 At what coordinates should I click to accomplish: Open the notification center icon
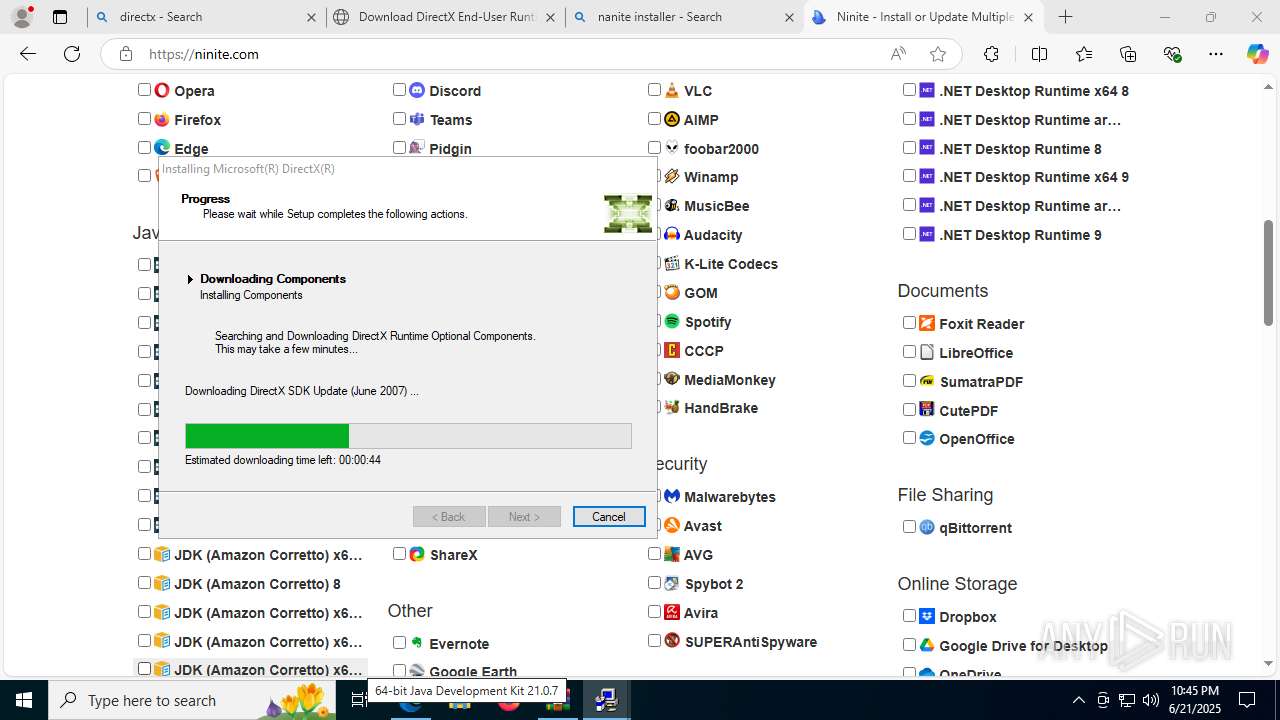coord(1247,700)
